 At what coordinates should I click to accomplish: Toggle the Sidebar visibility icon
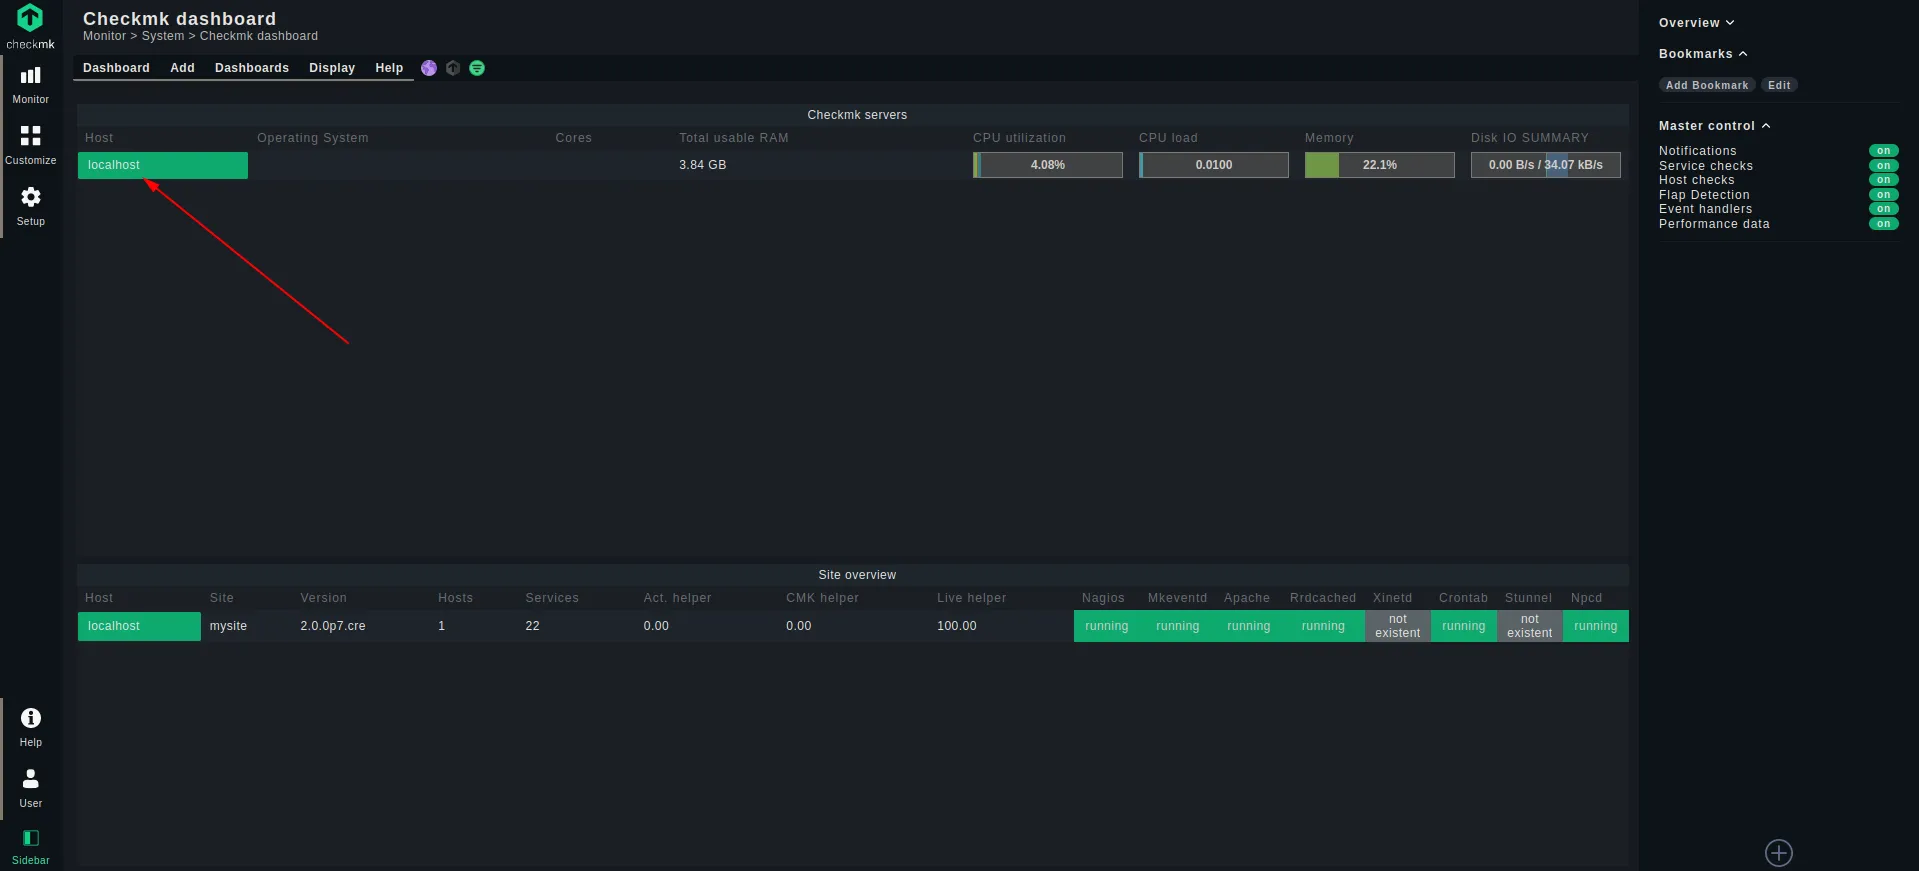click(x=31, y=846)
